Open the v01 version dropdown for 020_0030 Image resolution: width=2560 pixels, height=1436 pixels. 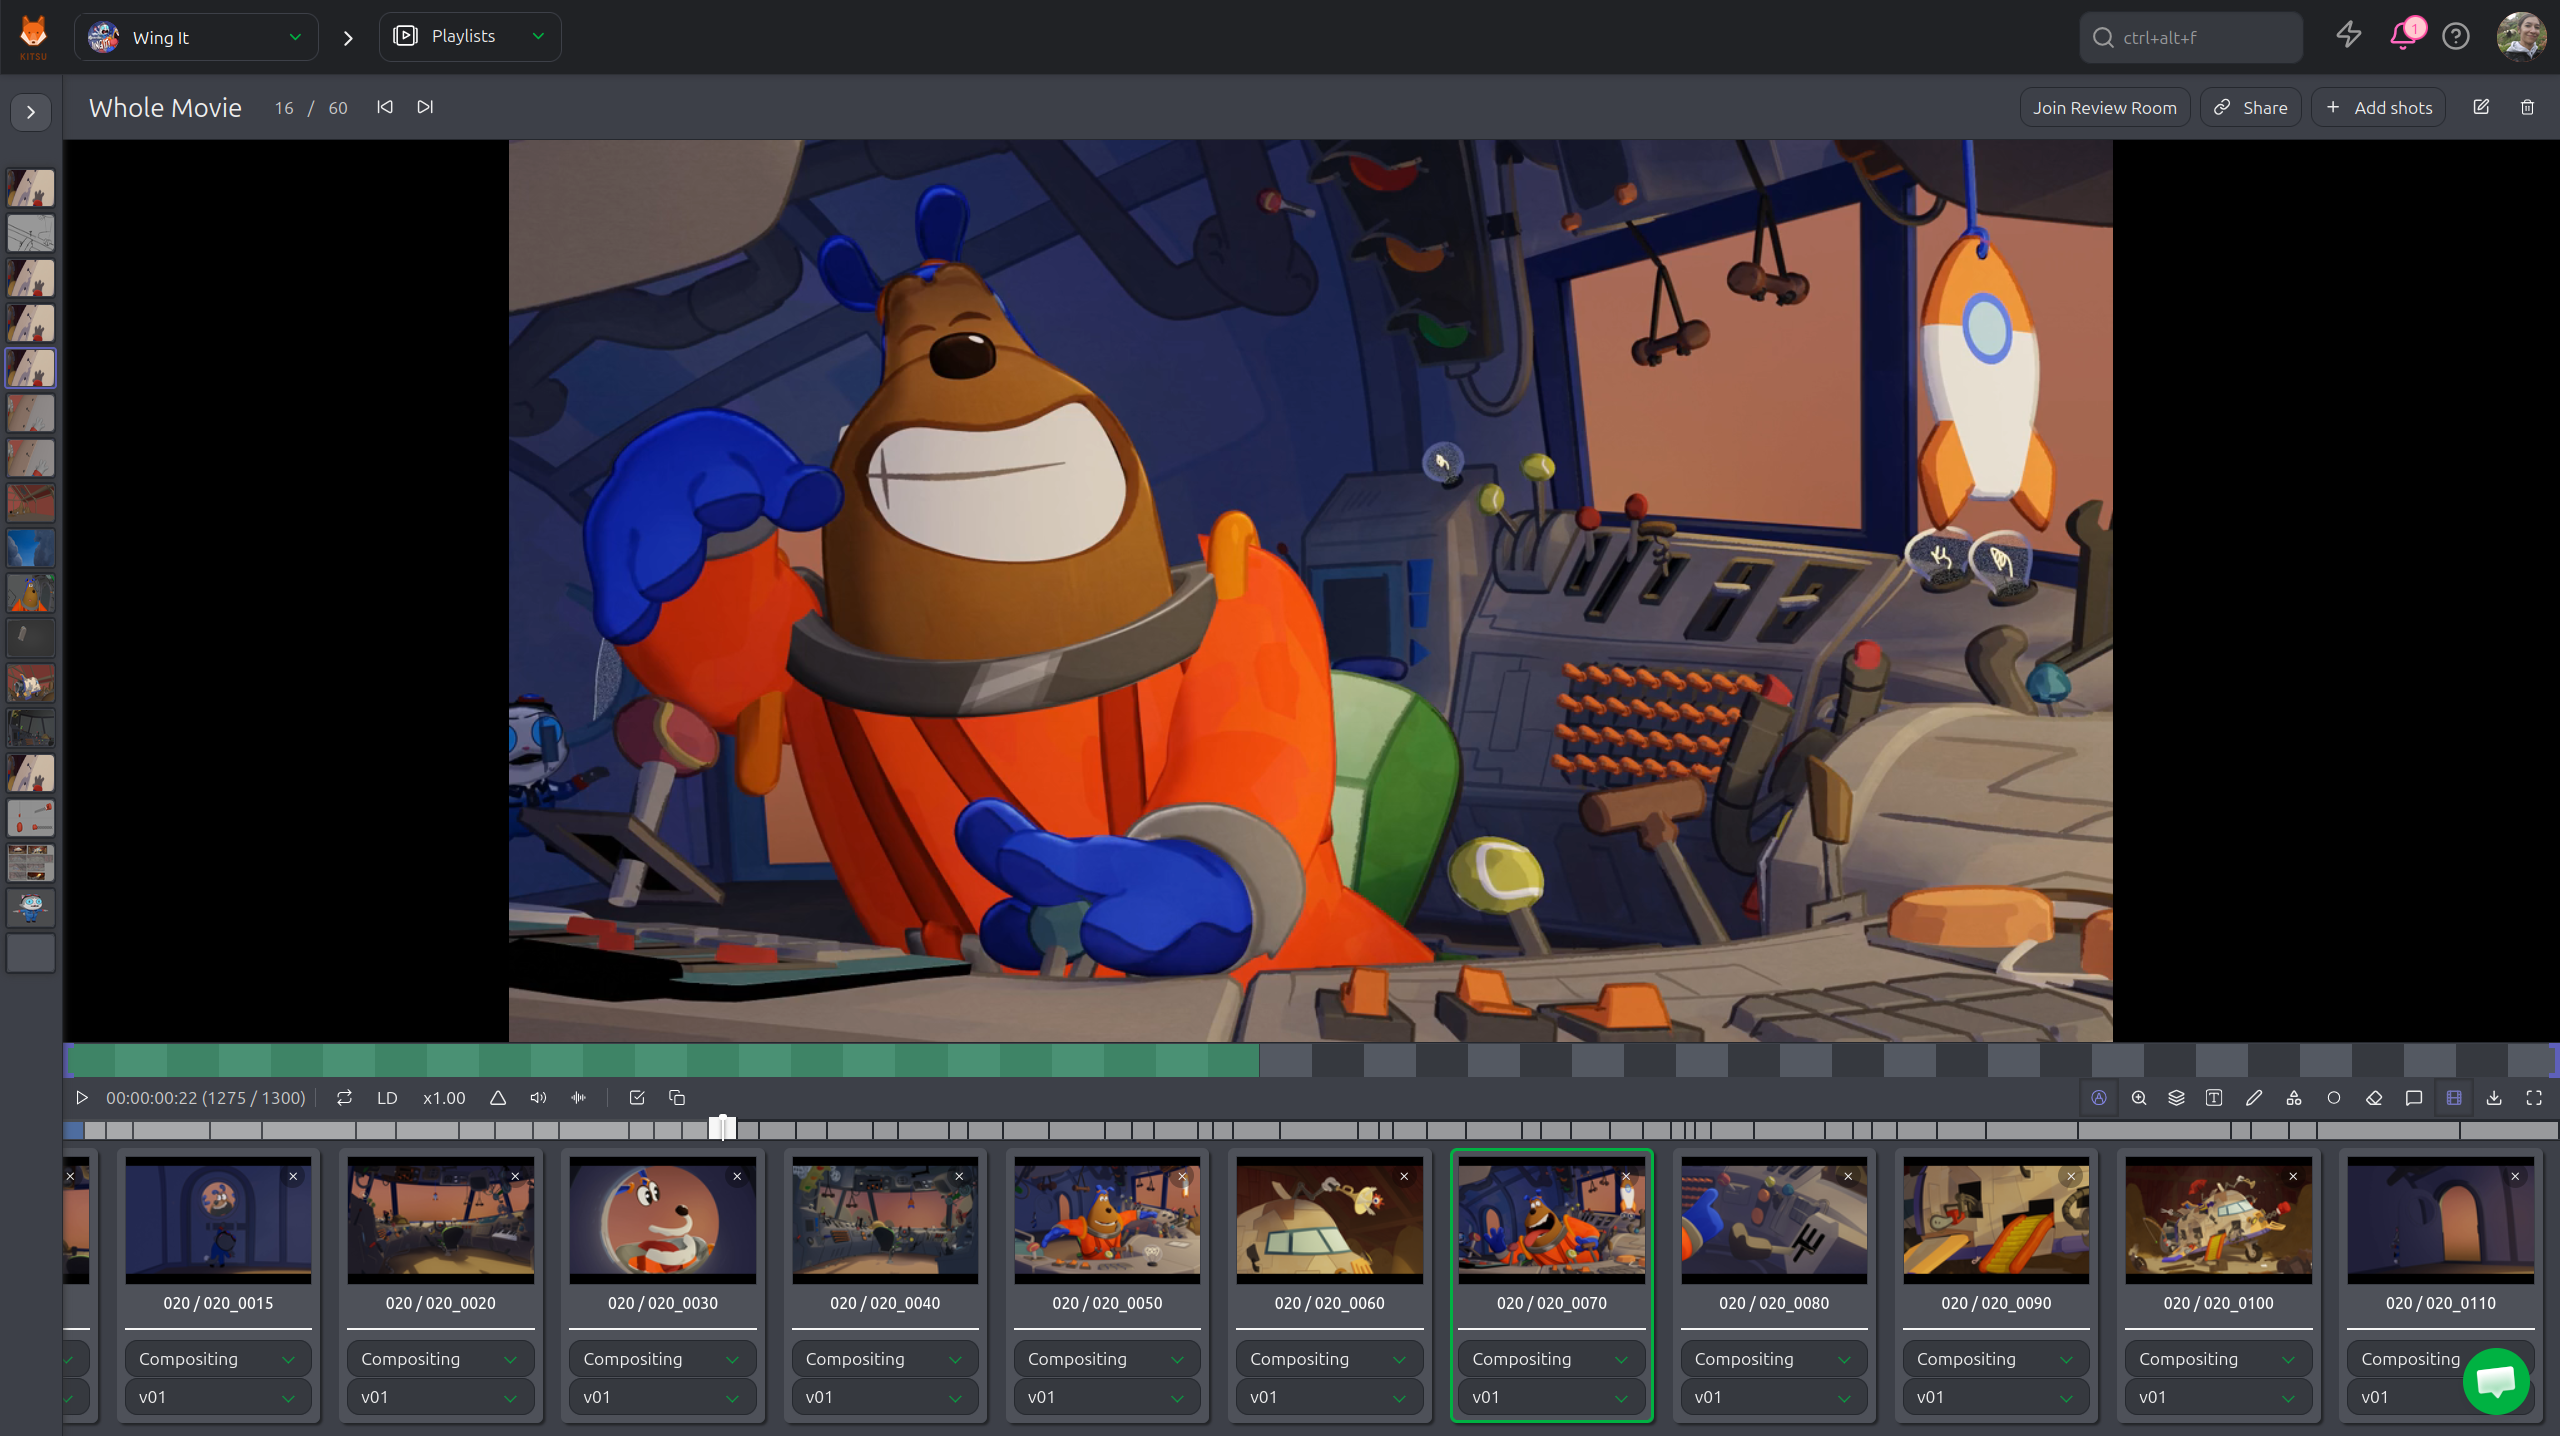(x=662, y=1397)
